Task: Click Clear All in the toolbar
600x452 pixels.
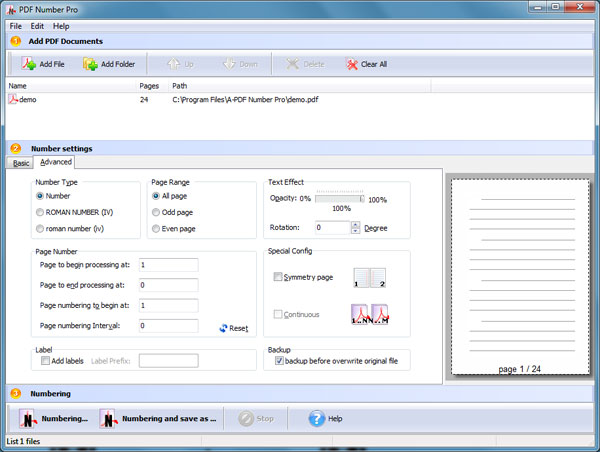Action: click(x=367, y=64)
